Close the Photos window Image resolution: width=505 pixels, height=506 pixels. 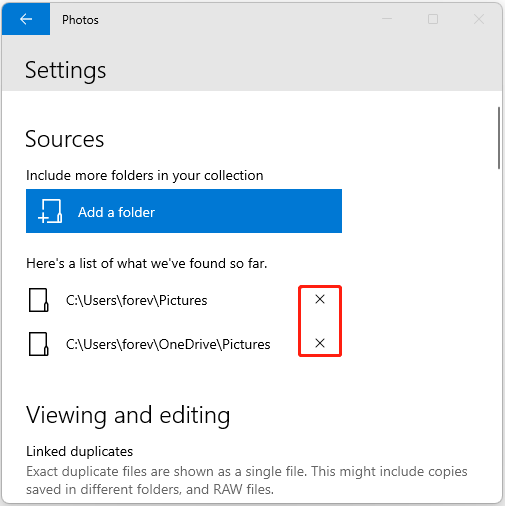(x=479, y=19)
